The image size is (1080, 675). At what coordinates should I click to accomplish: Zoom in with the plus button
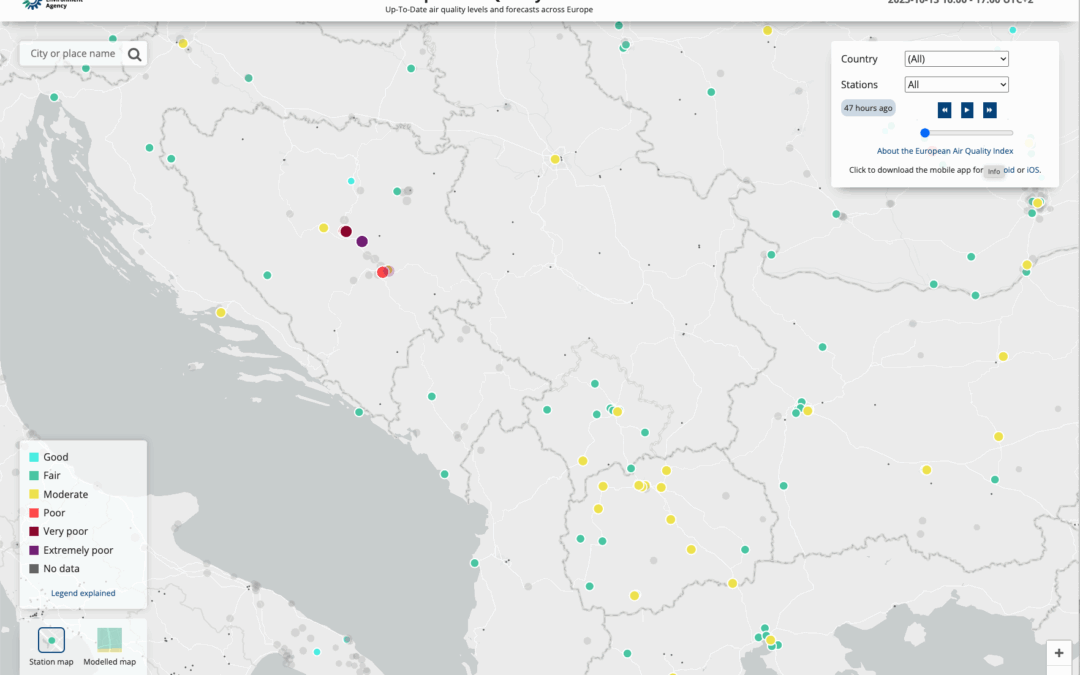click(x=1059, y=653)
